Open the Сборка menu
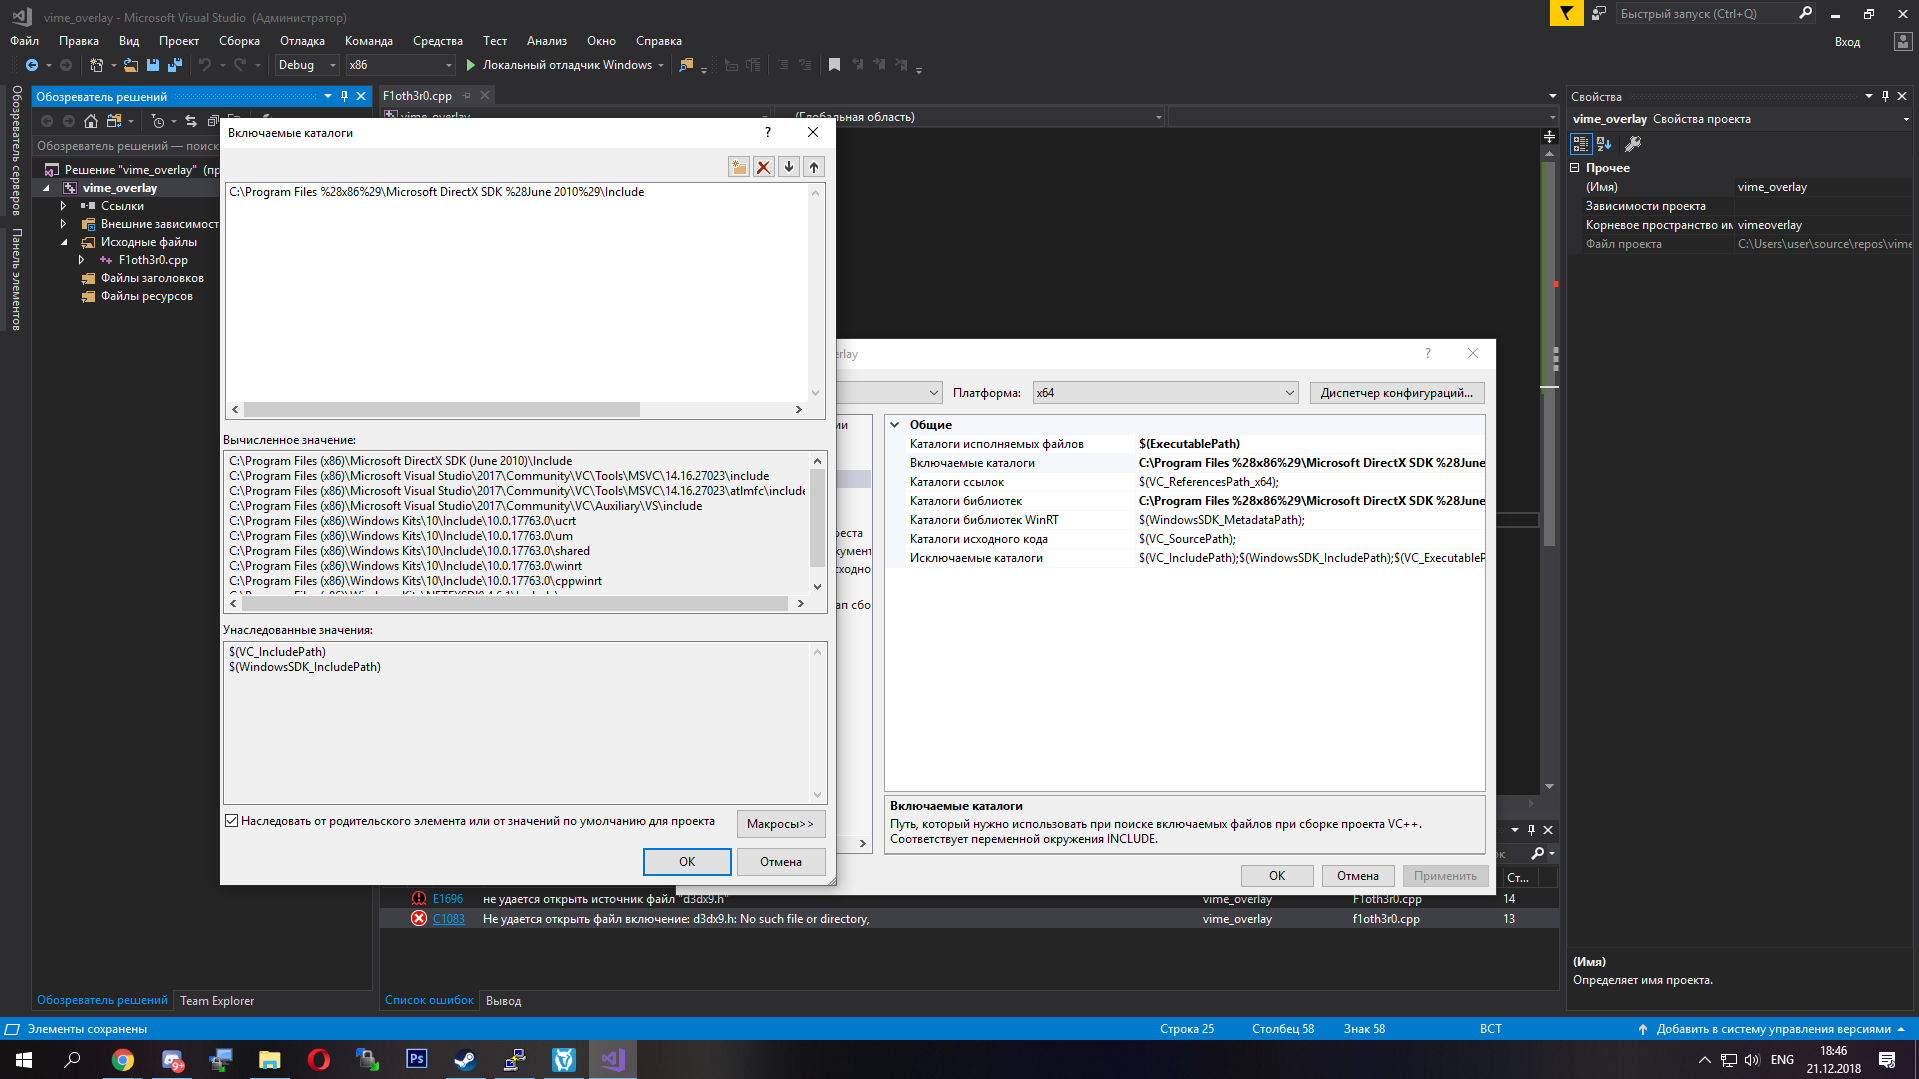This screenshot has height=1079, width=1919. [239, 41]
